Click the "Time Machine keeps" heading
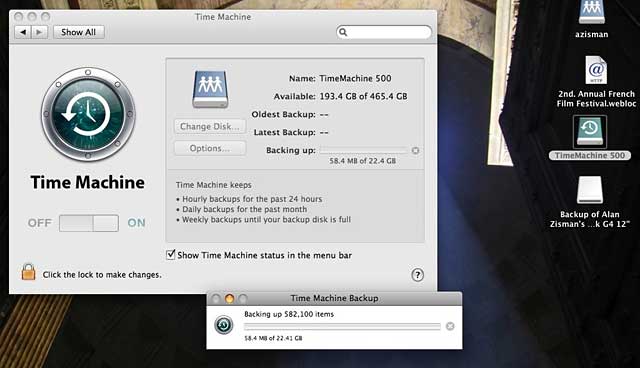640x368 pixels. tap(213, 185)
